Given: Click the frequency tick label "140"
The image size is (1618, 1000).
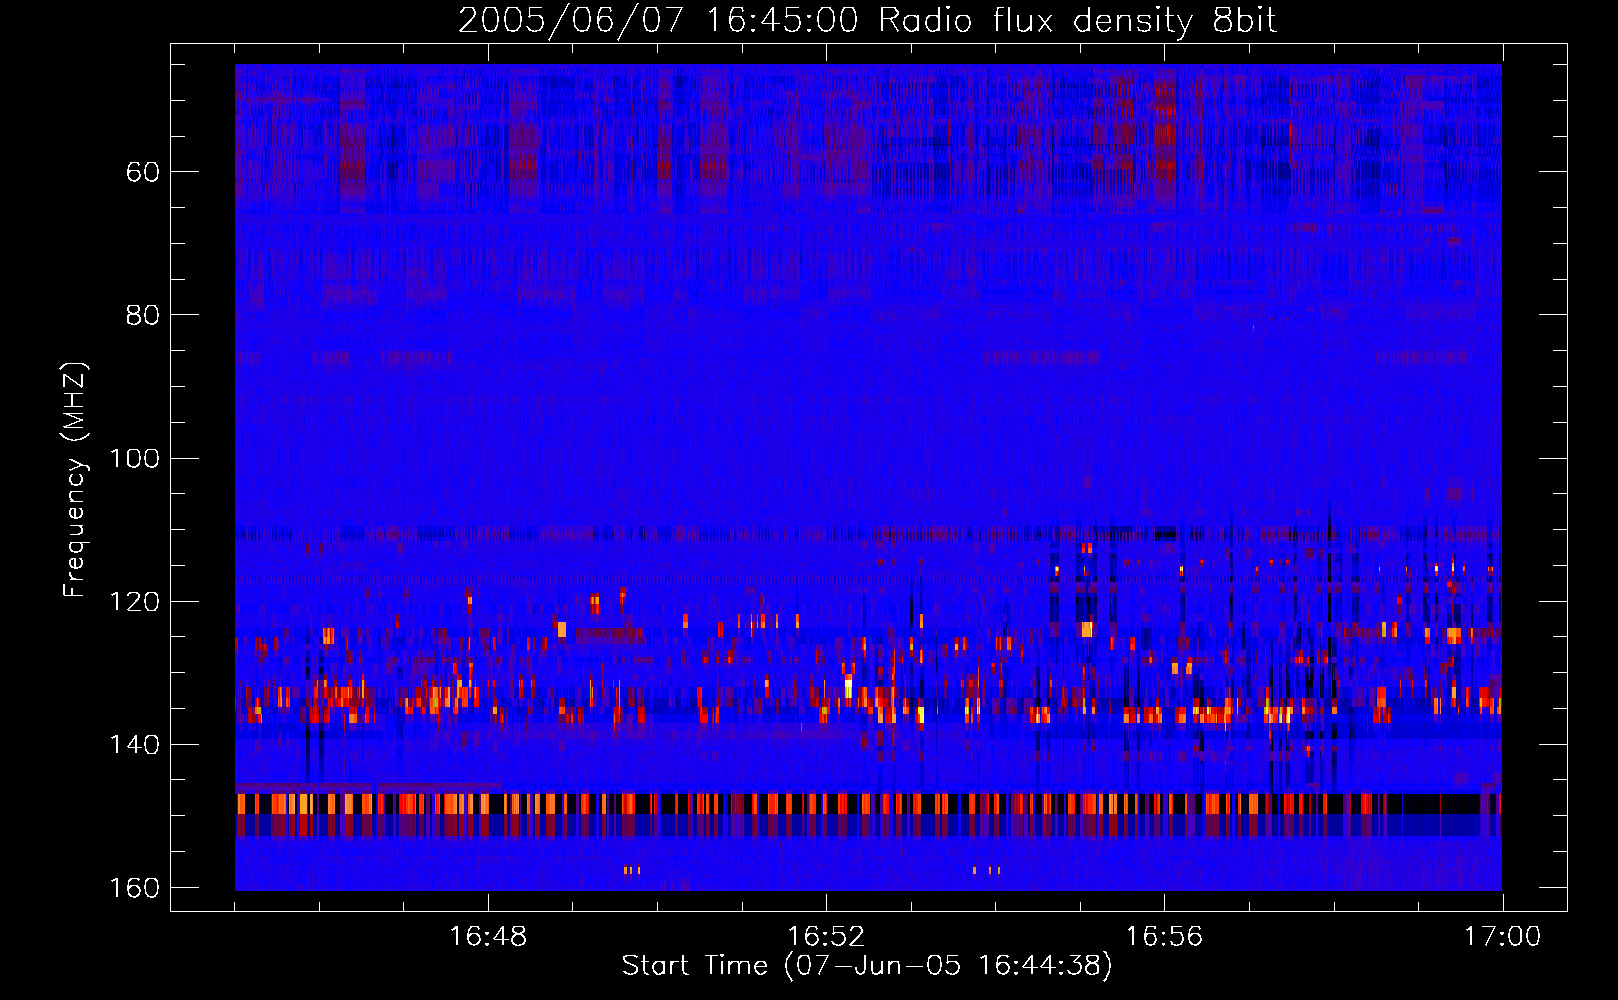Looking at the screenshot, I should [134, 745].
